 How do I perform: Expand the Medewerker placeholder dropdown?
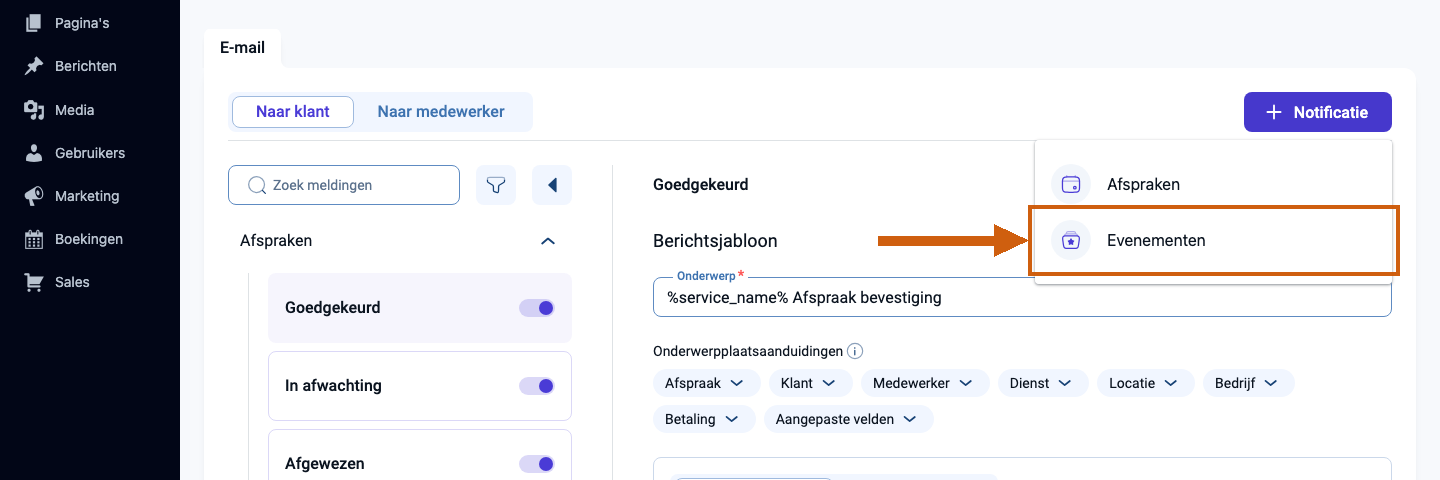[925, 383]
